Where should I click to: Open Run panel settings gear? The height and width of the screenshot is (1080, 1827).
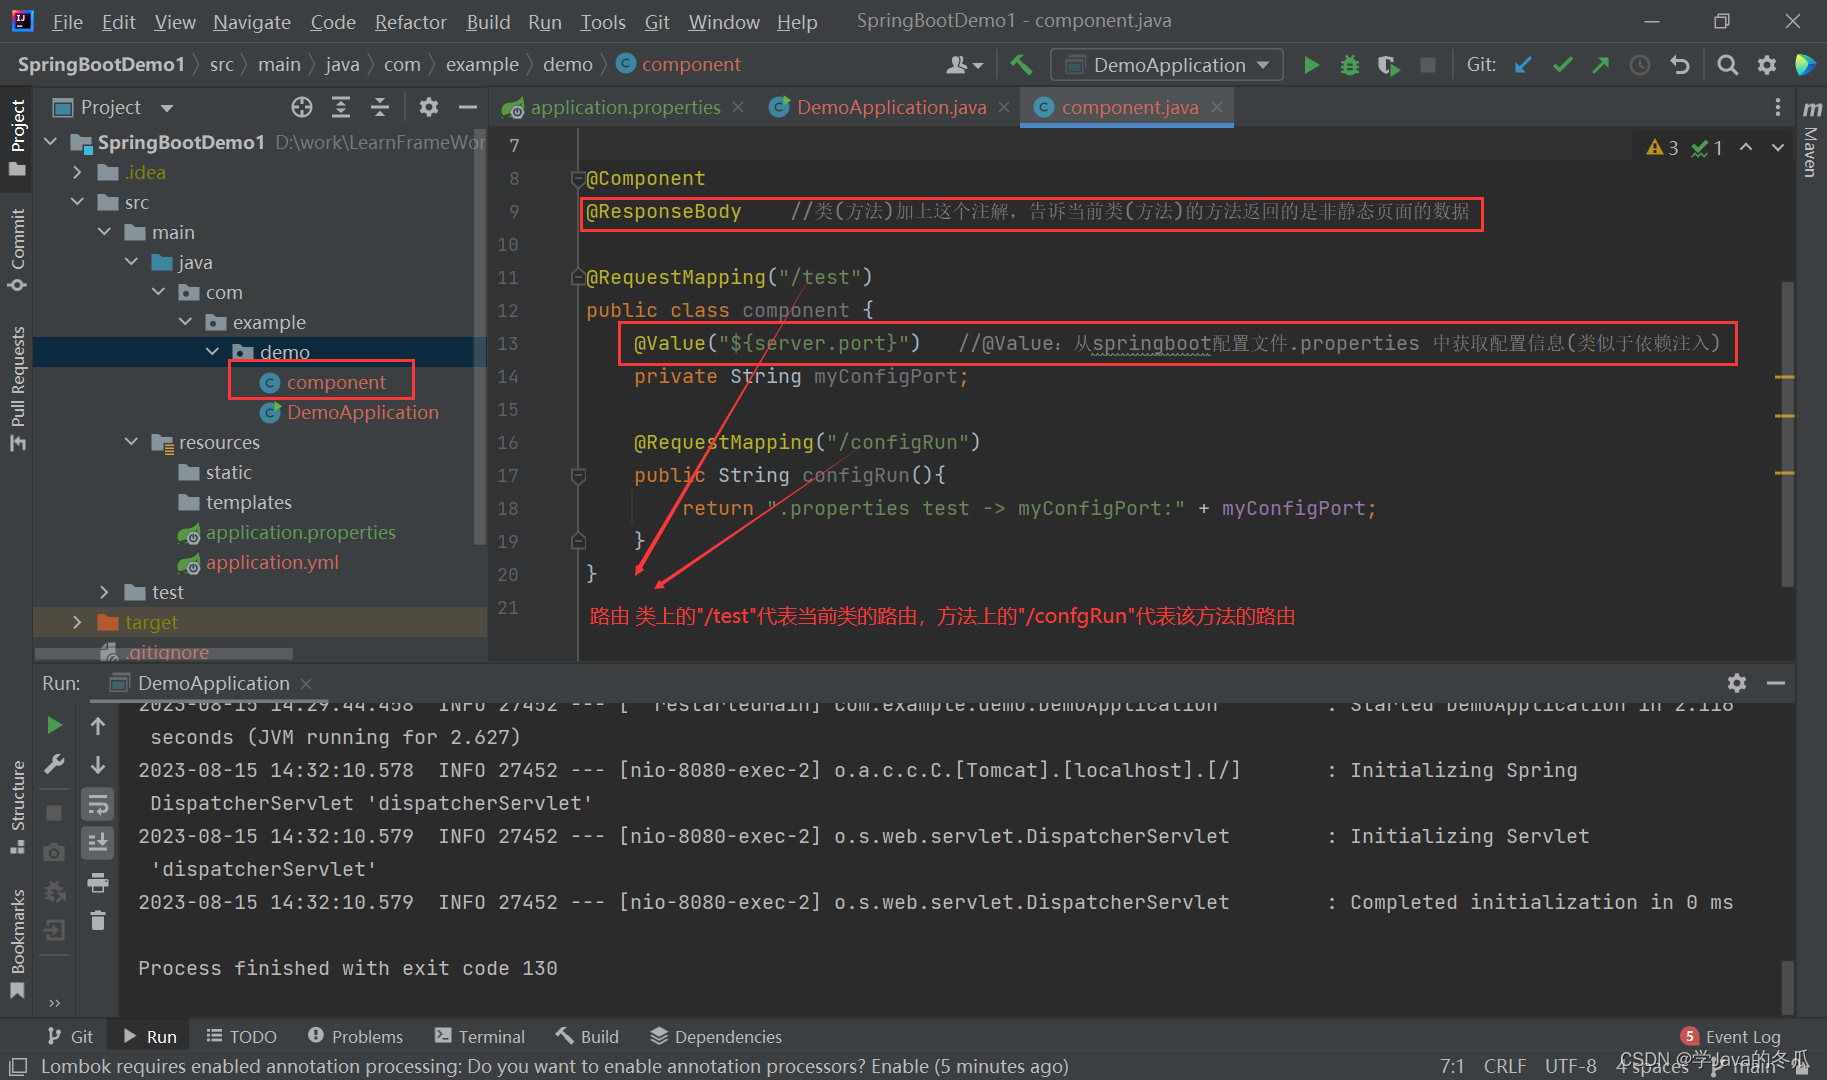[x=1737, y=683]
